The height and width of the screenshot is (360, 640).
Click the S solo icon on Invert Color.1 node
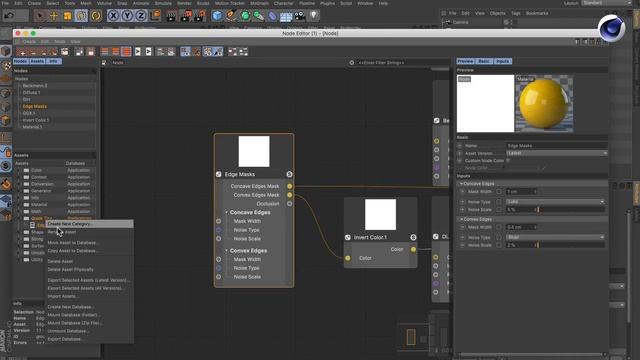tap(413, 237)
